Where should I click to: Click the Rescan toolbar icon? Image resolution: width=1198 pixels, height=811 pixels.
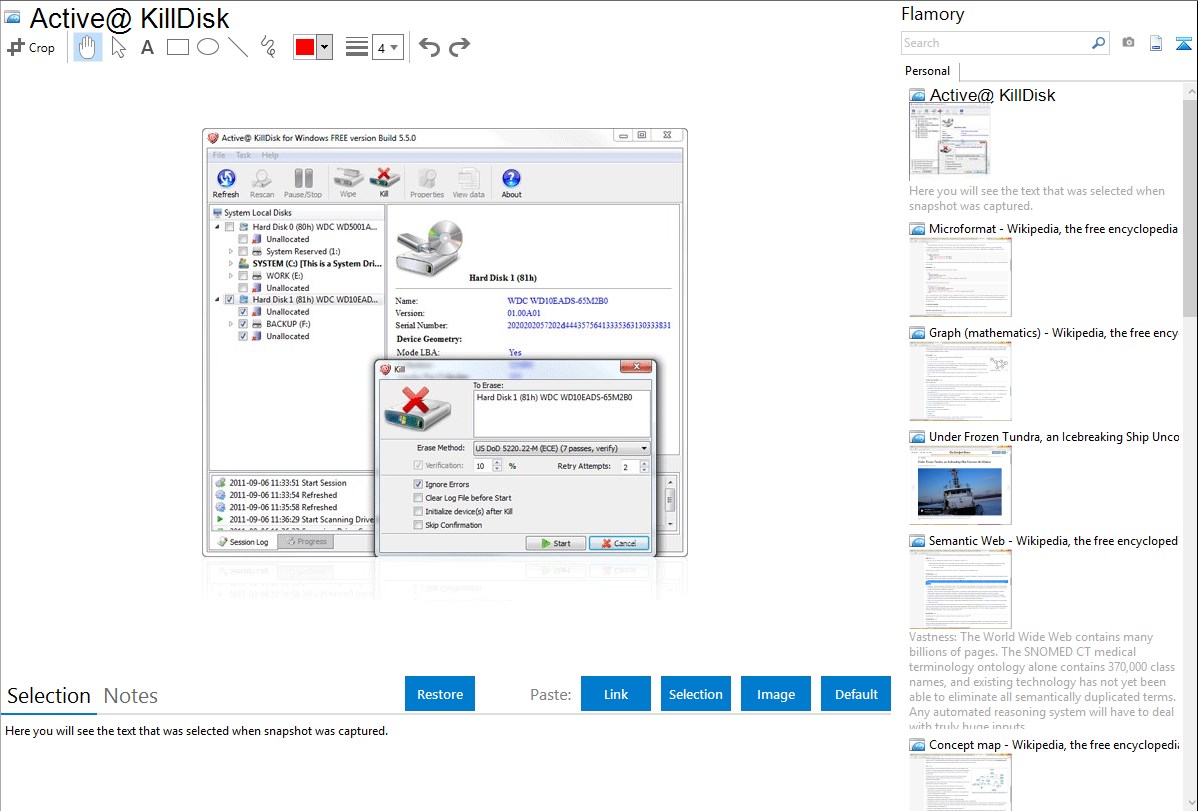point(262,183)
